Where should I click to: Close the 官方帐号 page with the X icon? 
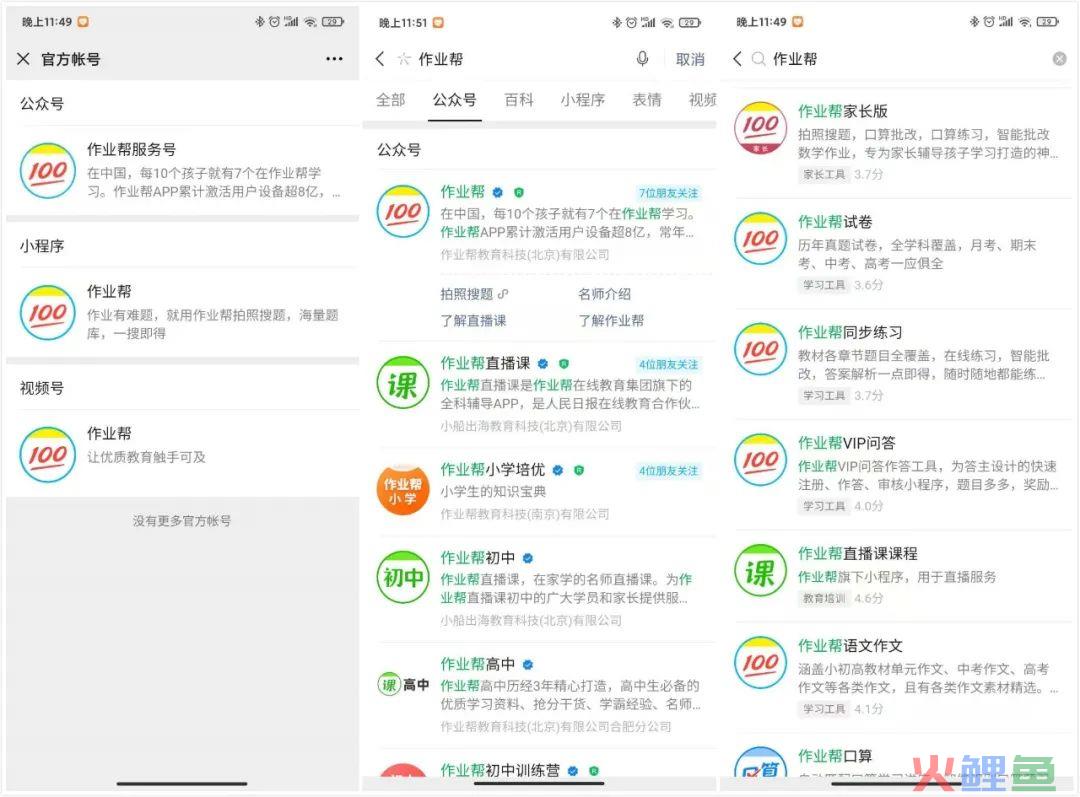pos(23,59)
